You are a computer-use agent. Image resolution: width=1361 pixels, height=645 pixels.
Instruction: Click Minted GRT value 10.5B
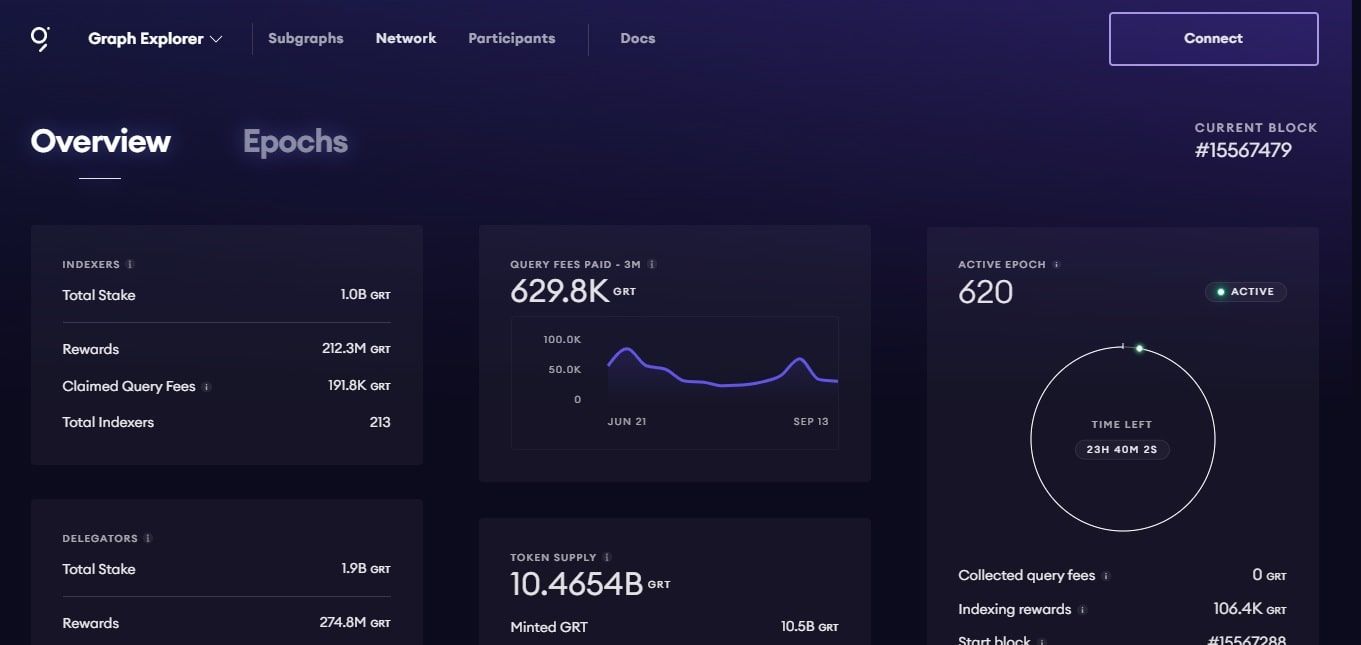tap(810, 627)
